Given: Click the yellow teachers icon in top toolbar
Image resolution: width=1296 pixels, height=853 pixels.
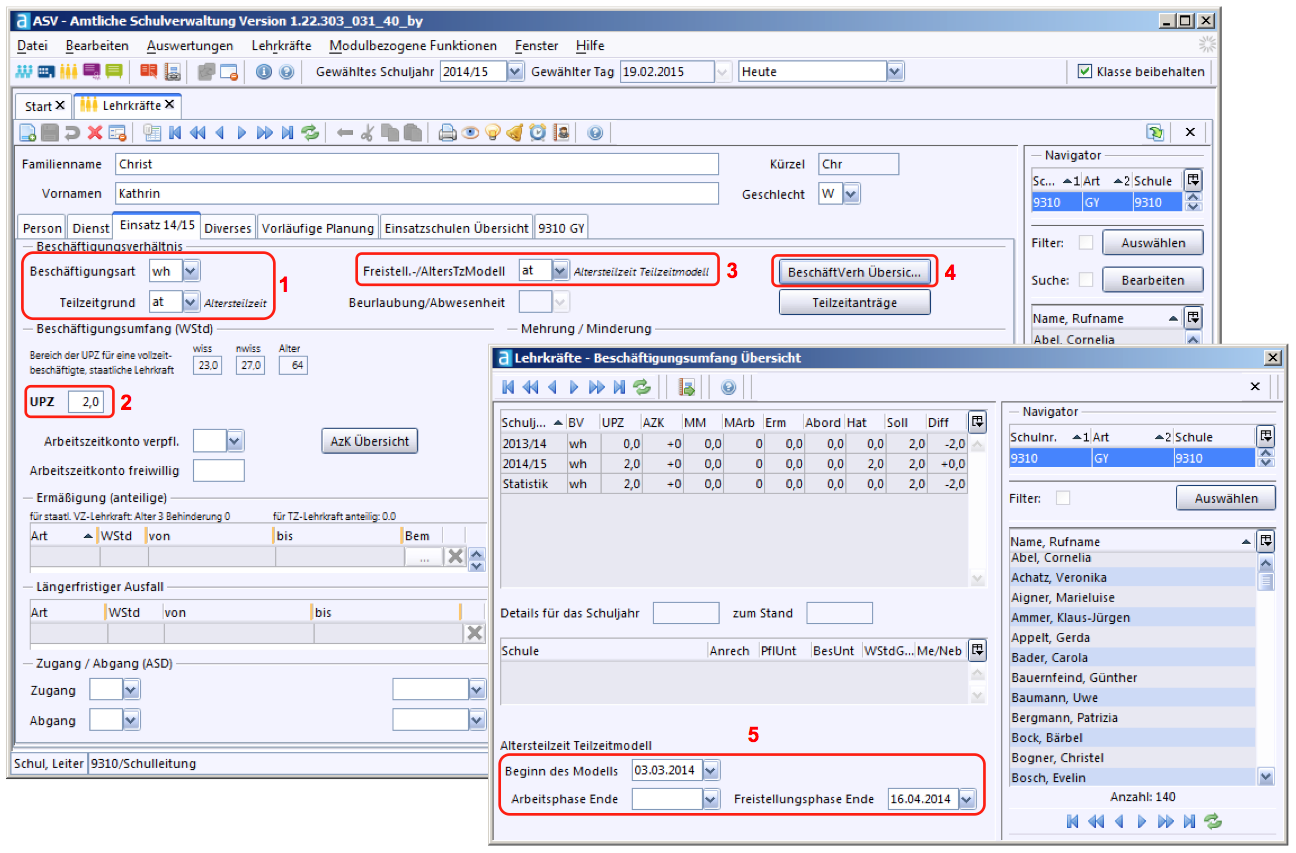Looking at the screenshot, I should 68,72.
